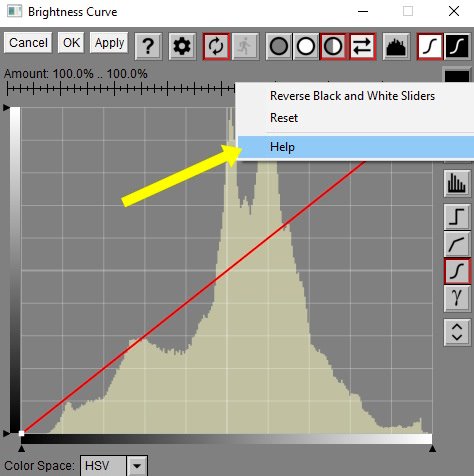Image resolution: width=474 pixels, height=476 pixels.
Task: Select the black background S-curve icon
Action: [x=458, y=46]
